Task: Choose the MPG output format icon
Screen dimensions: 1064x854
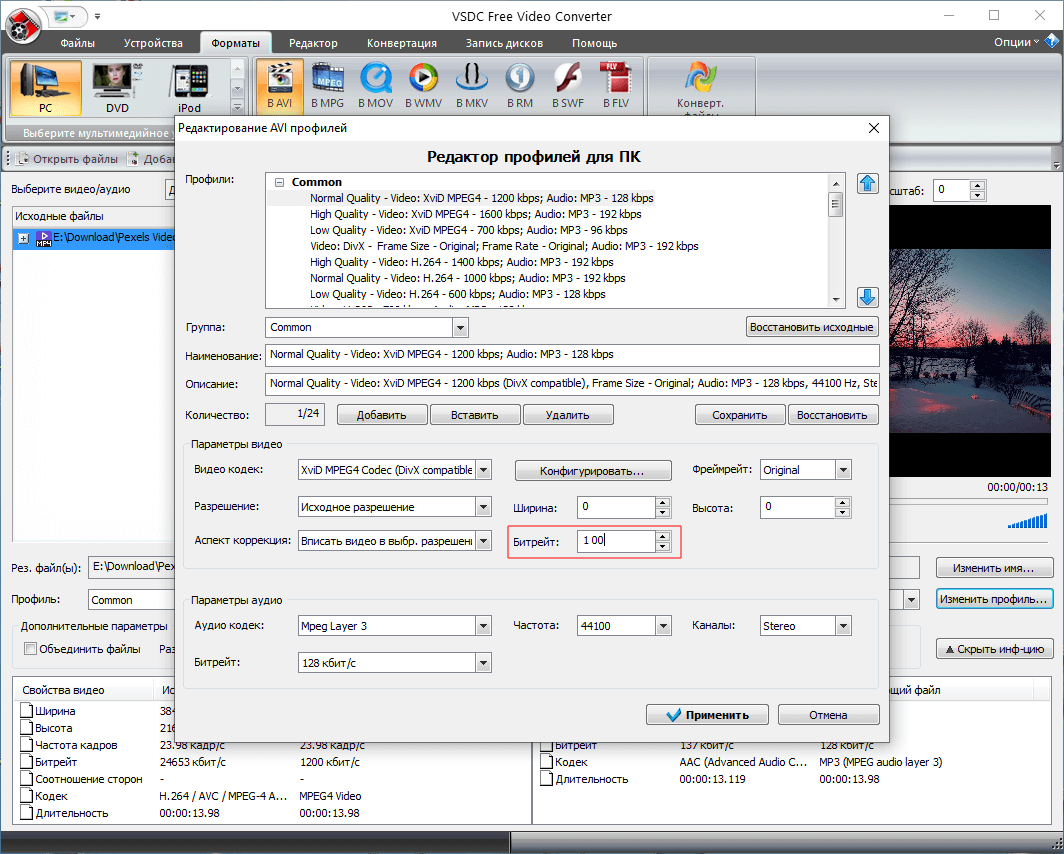Action: click(x=327, y=85)
